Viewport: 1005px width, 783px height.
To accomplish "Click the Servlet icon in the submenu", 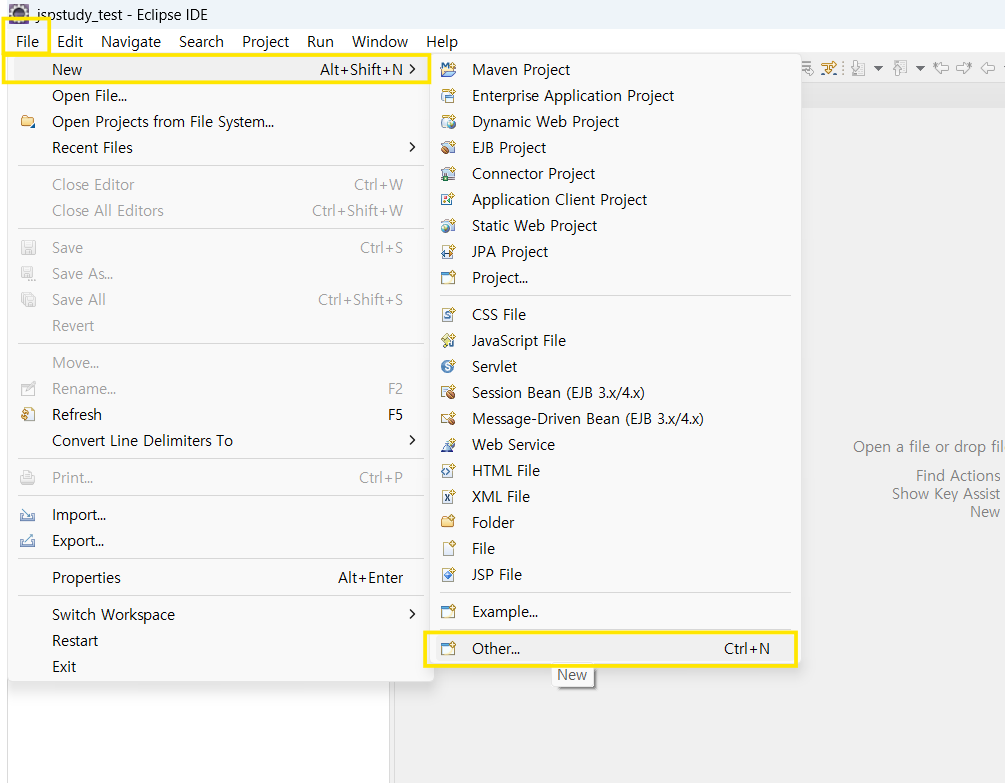I will (449, 366).
